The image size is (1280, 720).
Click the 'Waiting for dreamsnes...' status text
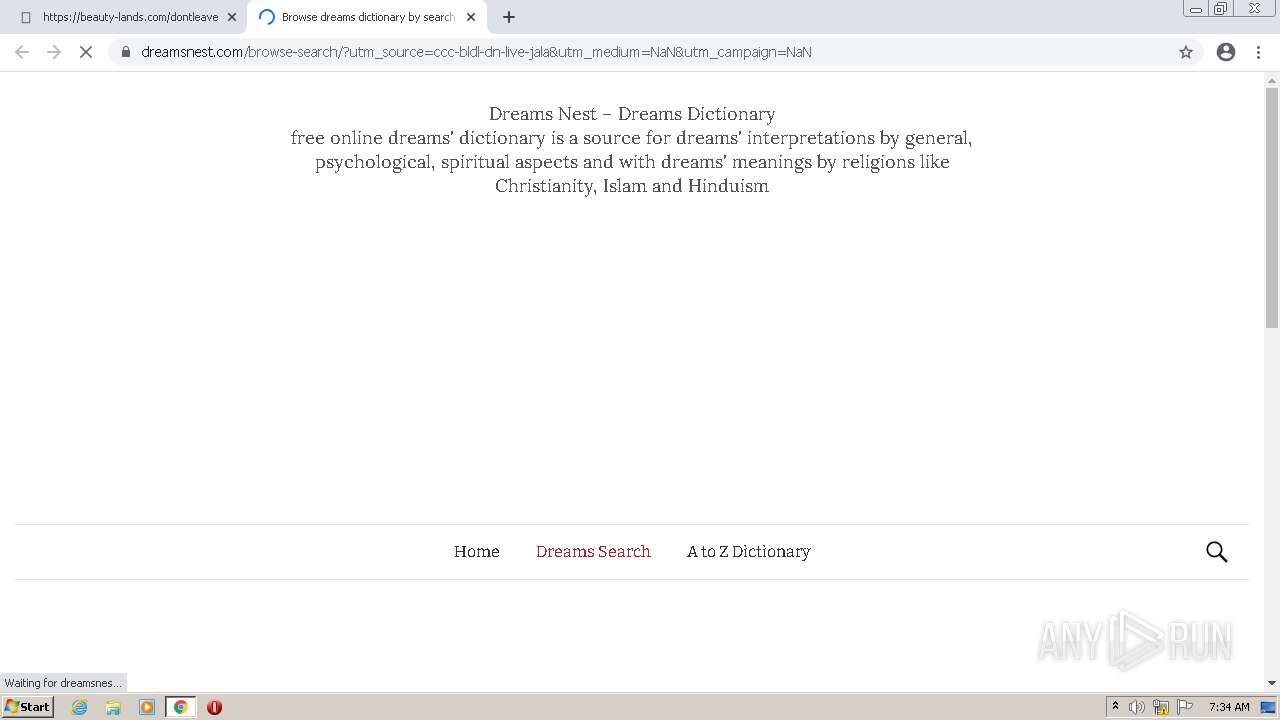(62, 683)
